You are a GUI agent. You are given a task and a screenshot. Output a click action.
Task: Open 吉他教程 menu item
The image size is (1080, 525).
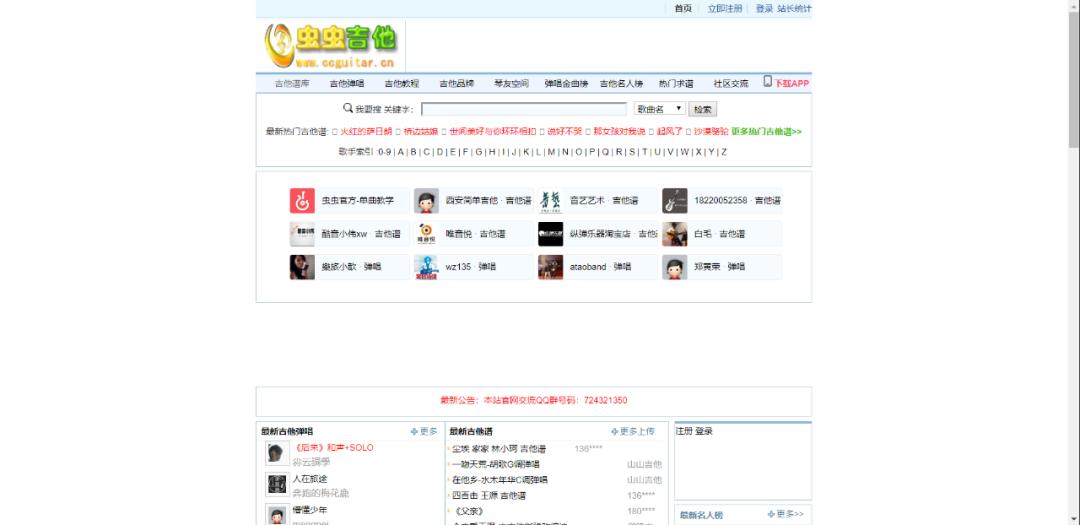point(402,83)
